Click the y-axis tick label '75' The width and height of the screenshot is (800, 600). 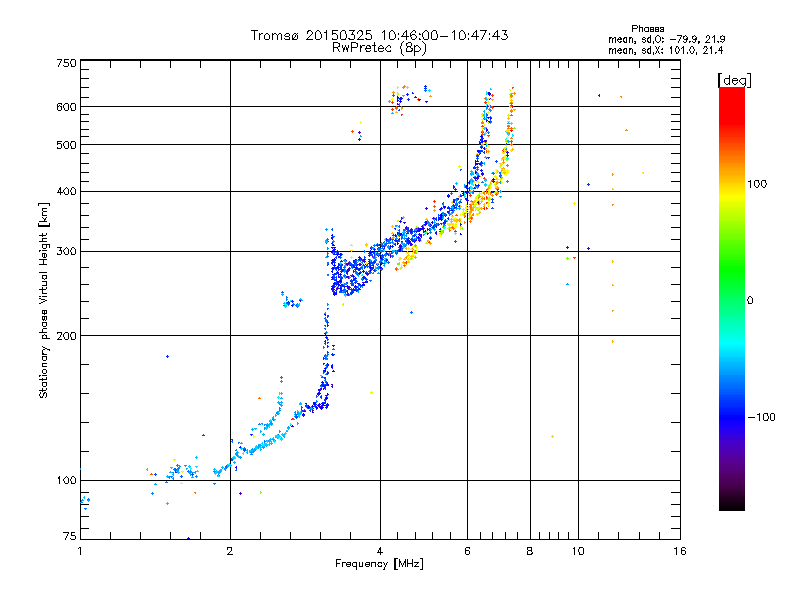[70, 536]
